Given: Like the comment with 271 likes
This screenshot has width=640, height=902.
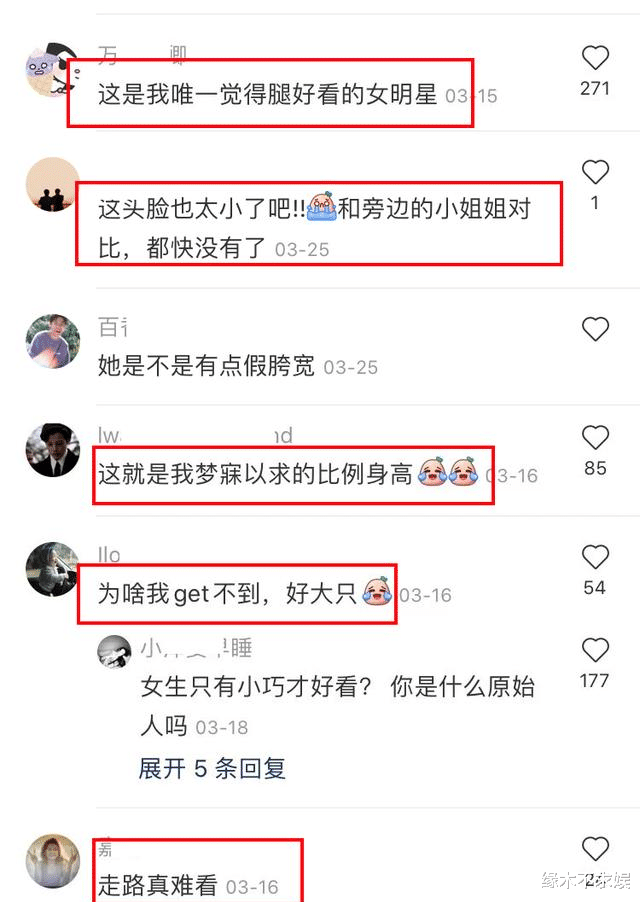Looking at the screenshot, I should 595,58.
